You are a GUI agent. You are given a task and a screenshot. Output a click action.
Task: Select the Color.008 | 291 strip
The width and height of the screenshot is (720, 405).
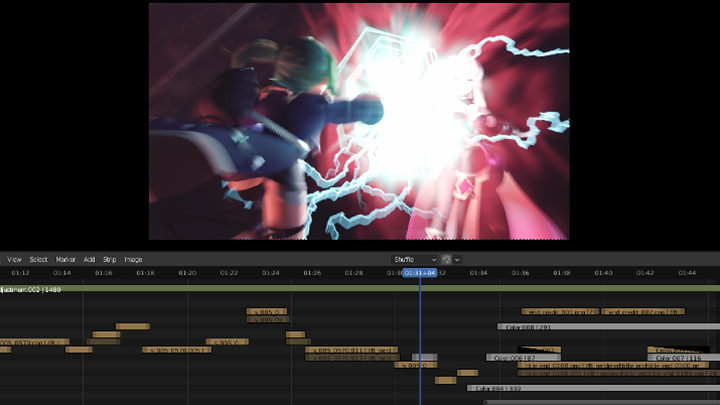tap(609, 327)
